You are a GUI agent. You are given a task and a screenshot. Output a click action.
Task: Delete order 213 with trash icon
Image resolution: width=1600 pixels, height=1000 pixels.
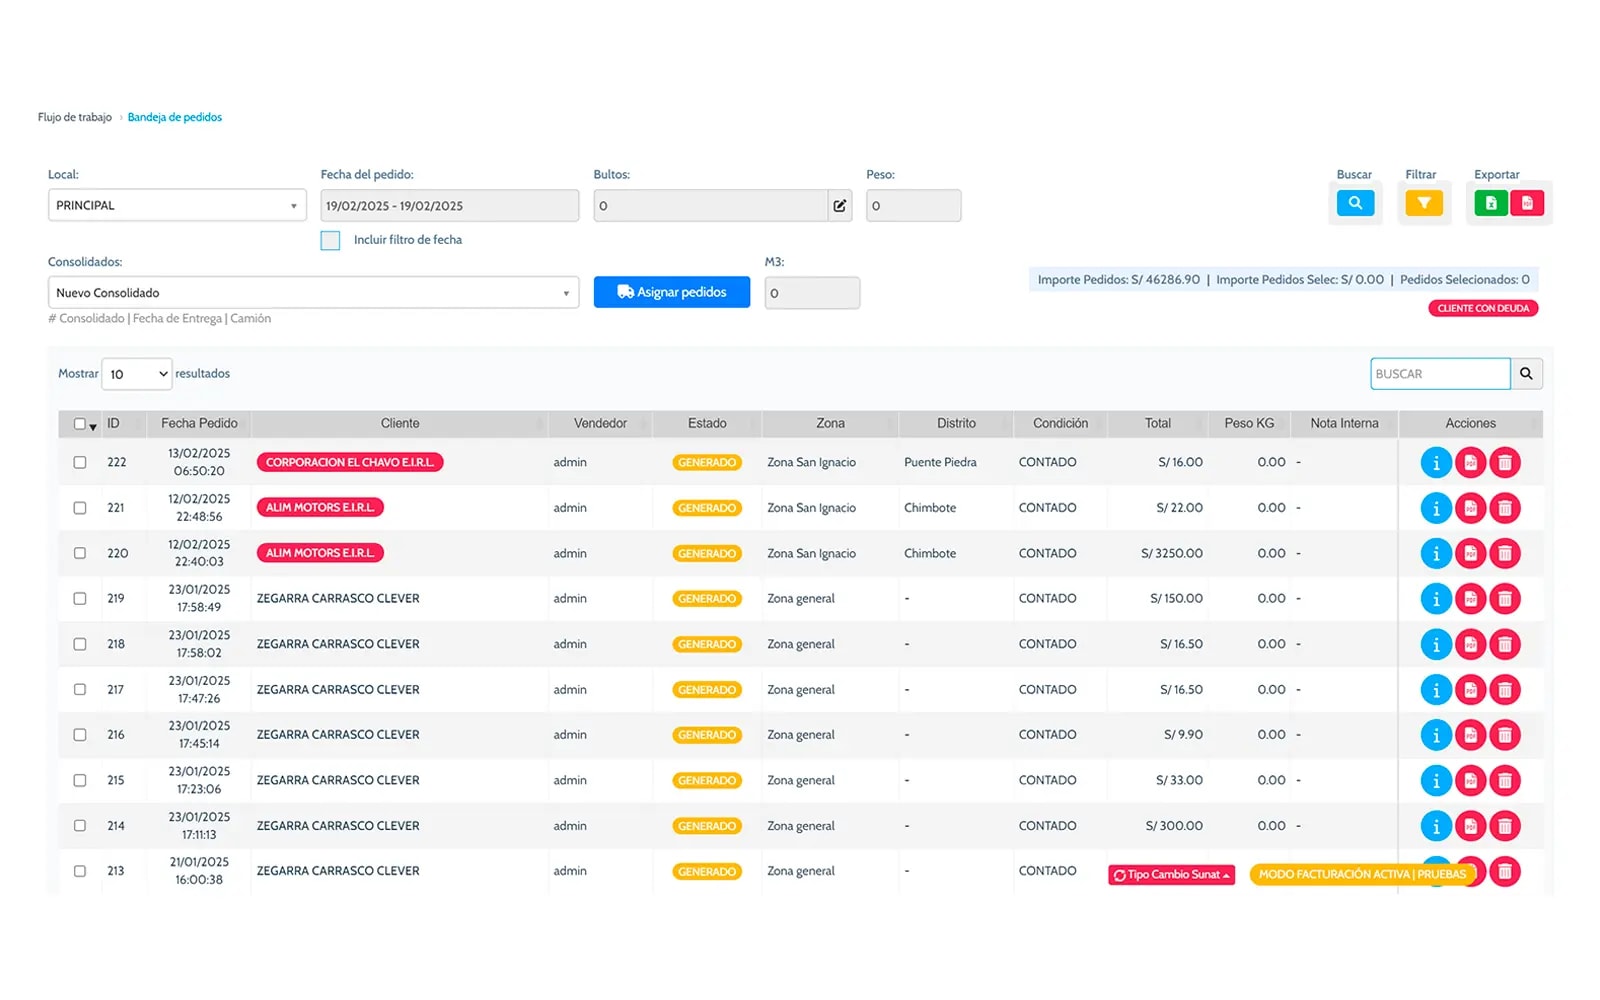1505,871
